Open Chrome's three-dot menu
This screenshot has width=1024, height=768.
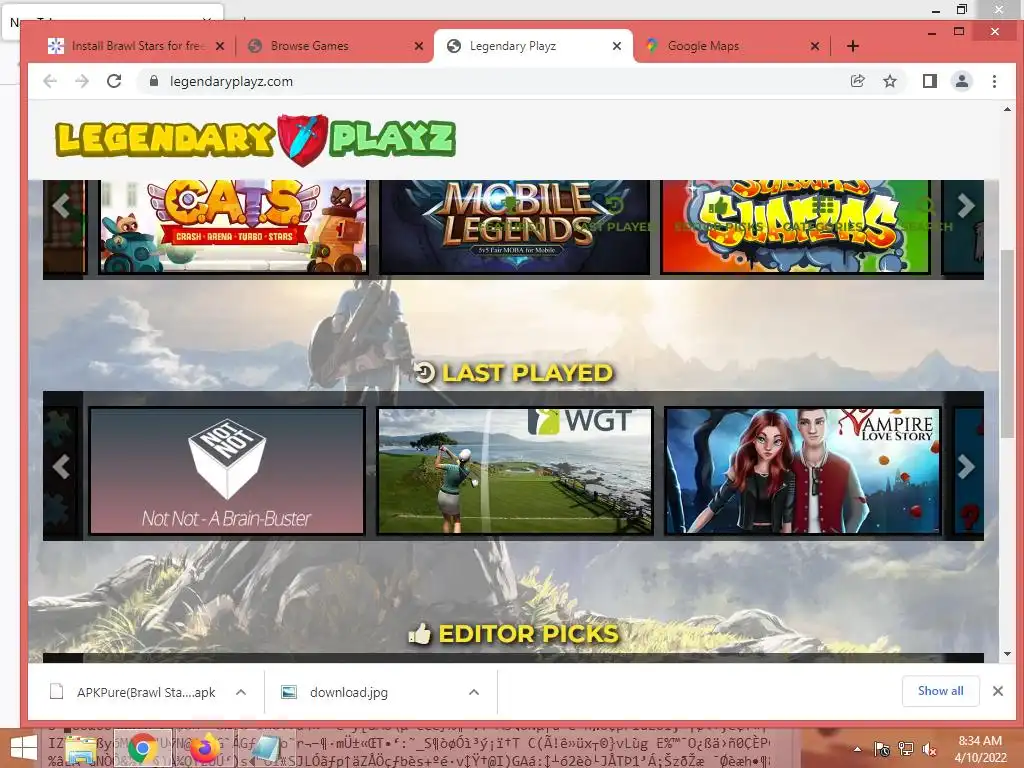coord(994,81)
